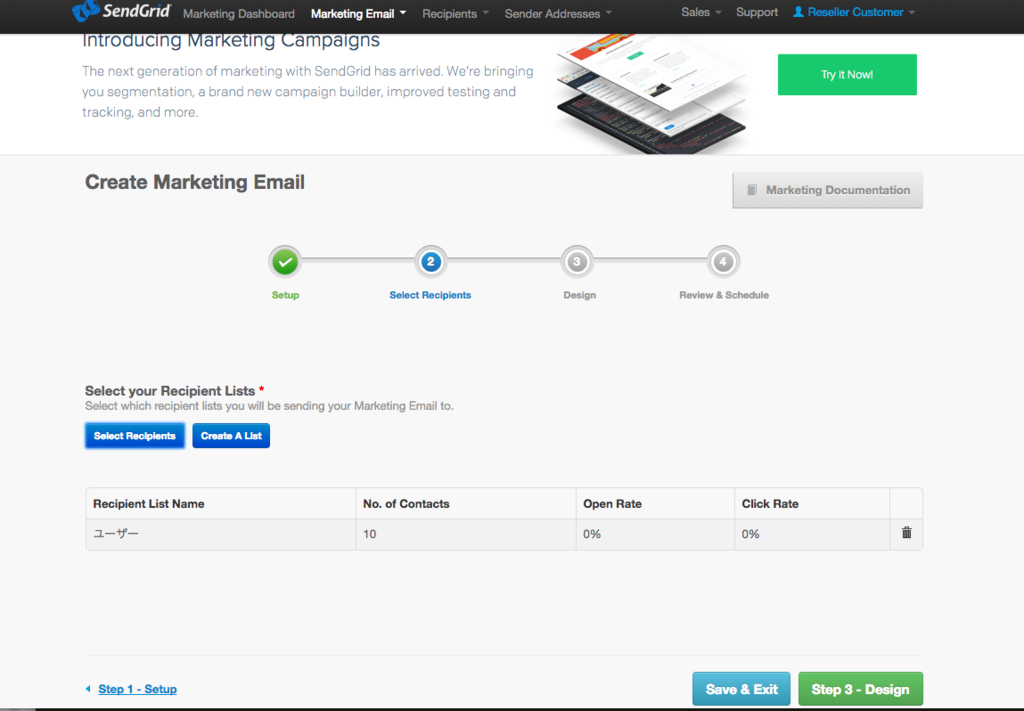
Task: Click the Design step label
Action: [x=579, y=295]
